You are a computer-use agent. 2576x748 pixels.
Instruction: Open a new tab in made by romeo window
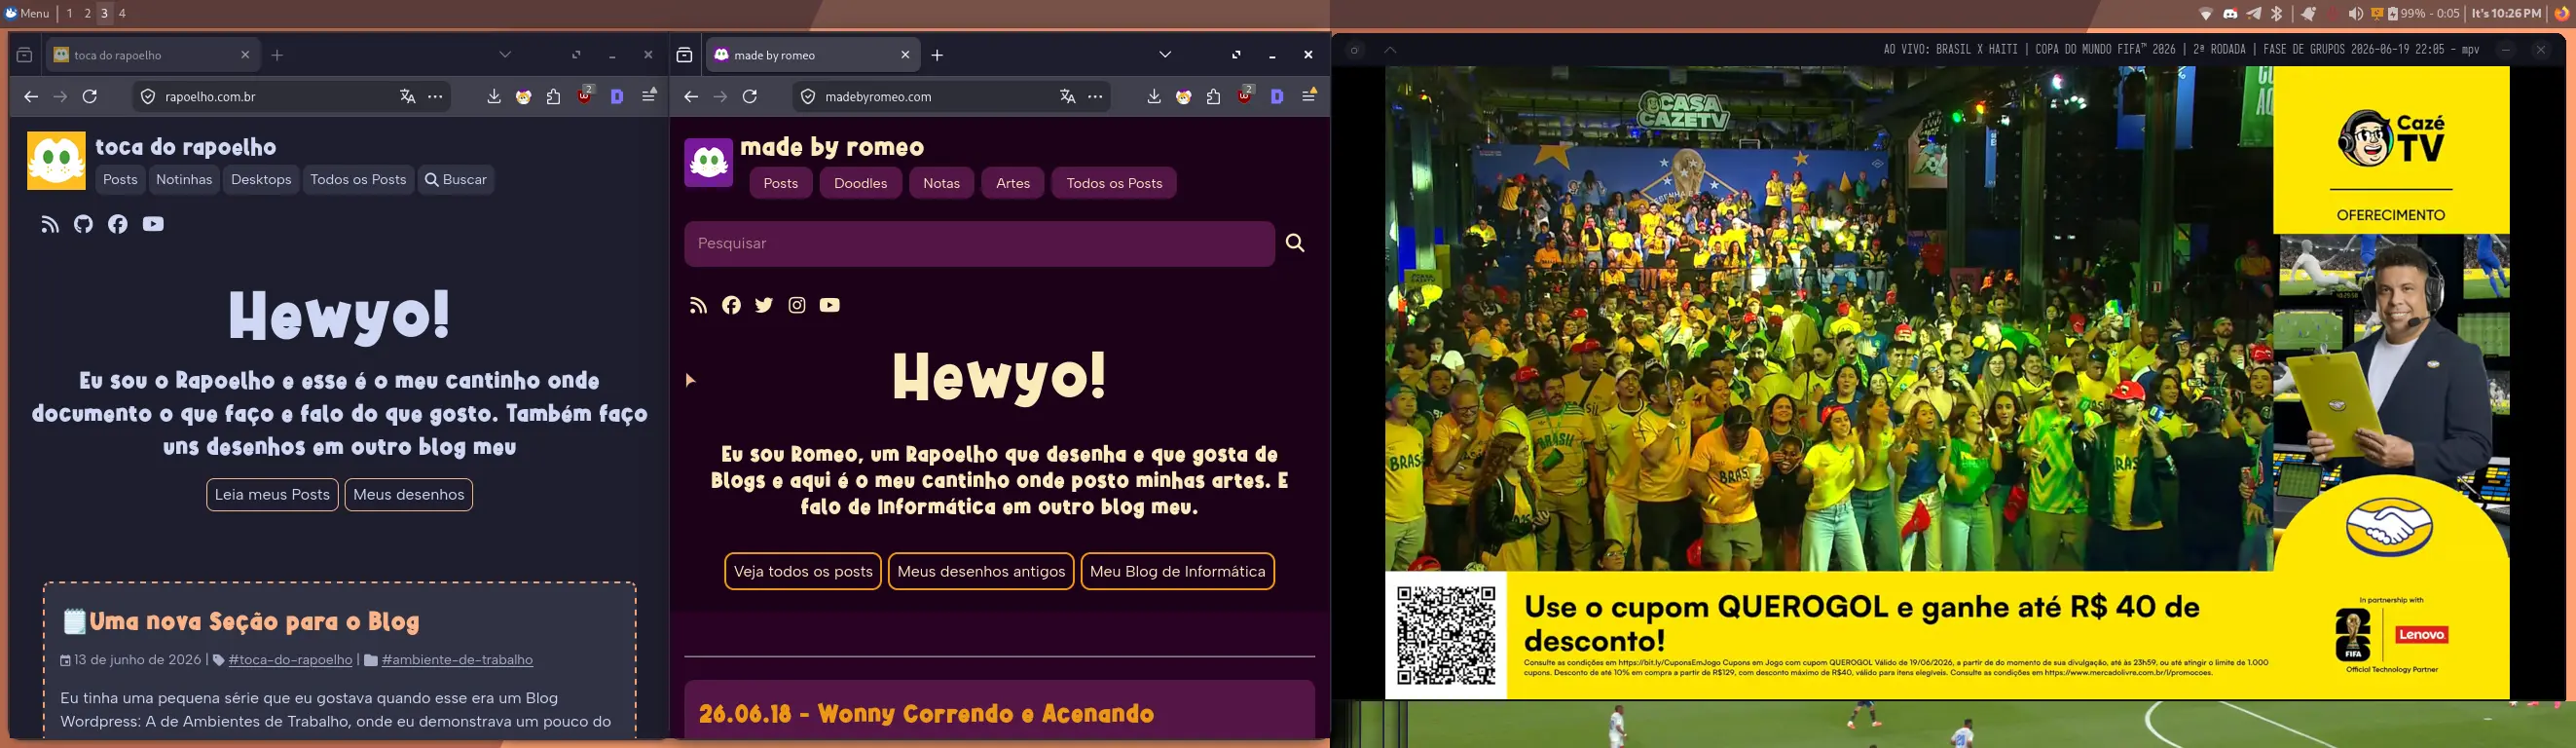[x=937, y=55]
